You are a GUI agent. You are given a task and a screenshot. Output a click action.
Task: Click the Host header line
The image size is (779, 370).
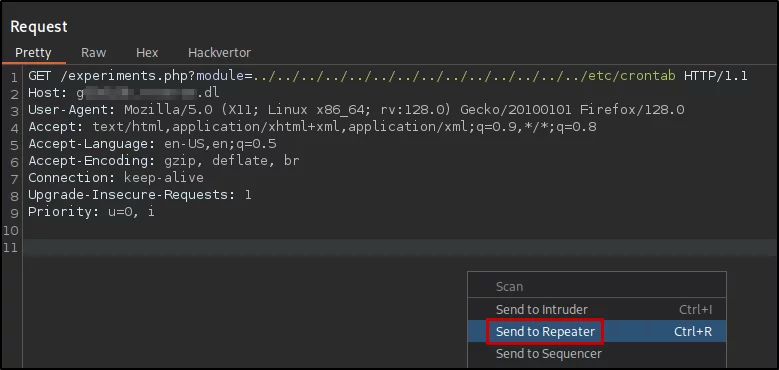pyautogui.click(x=124, y=93)
